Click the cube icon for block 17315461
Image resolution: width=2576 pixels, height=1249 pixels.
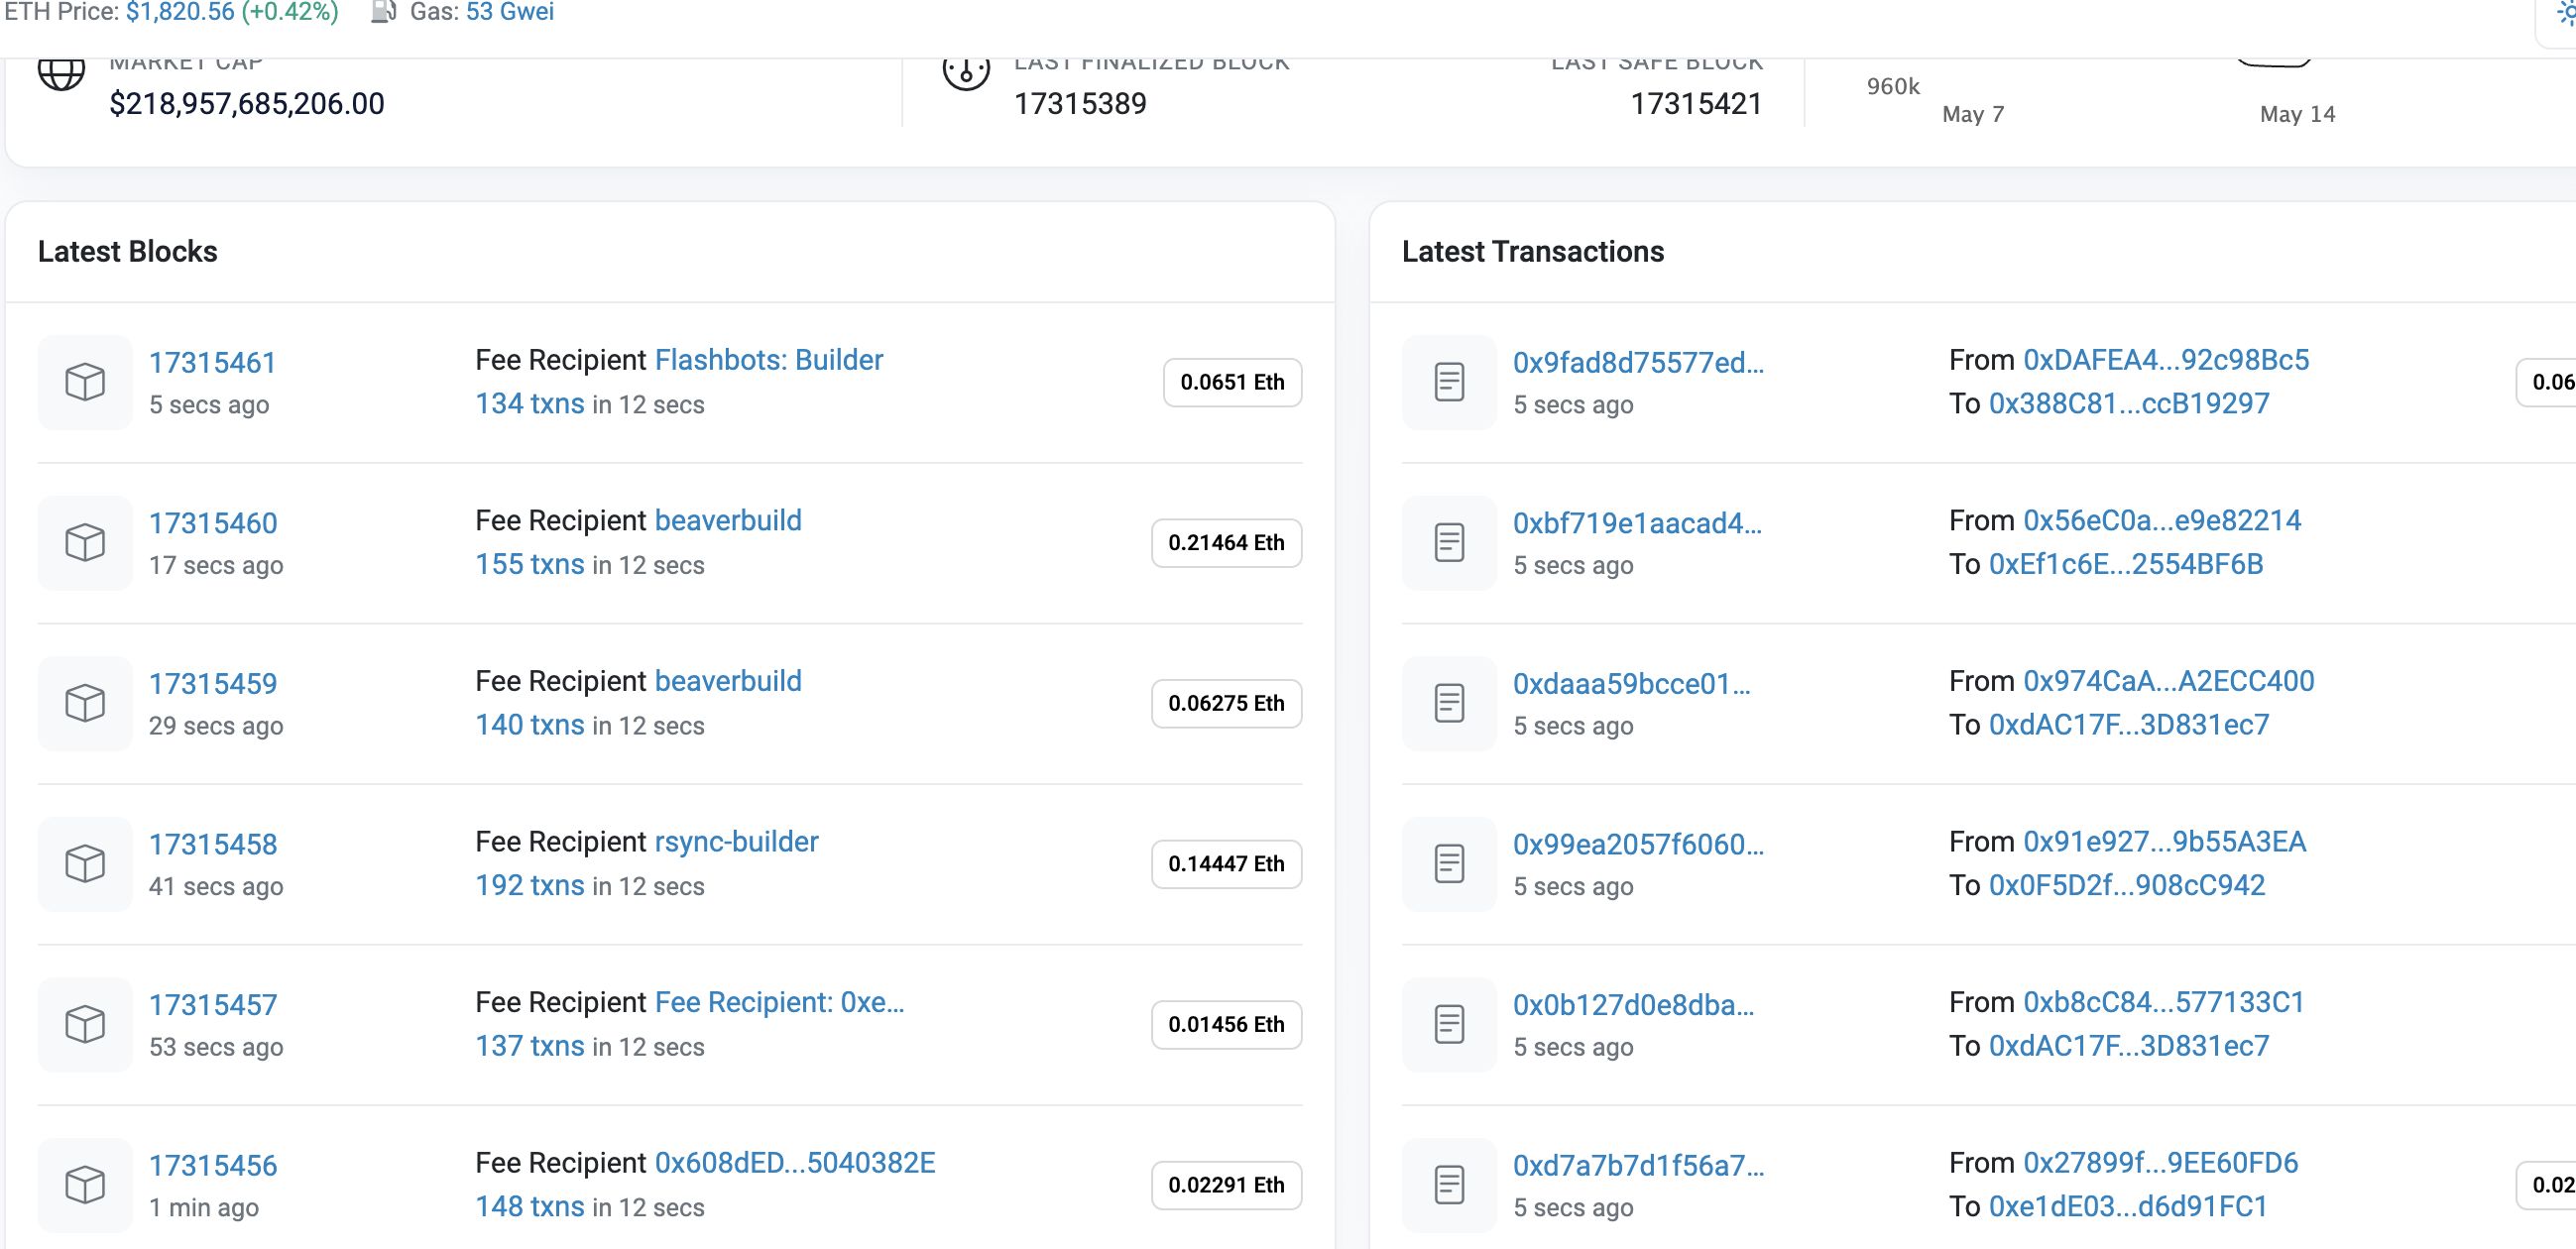tap(85, 382)
